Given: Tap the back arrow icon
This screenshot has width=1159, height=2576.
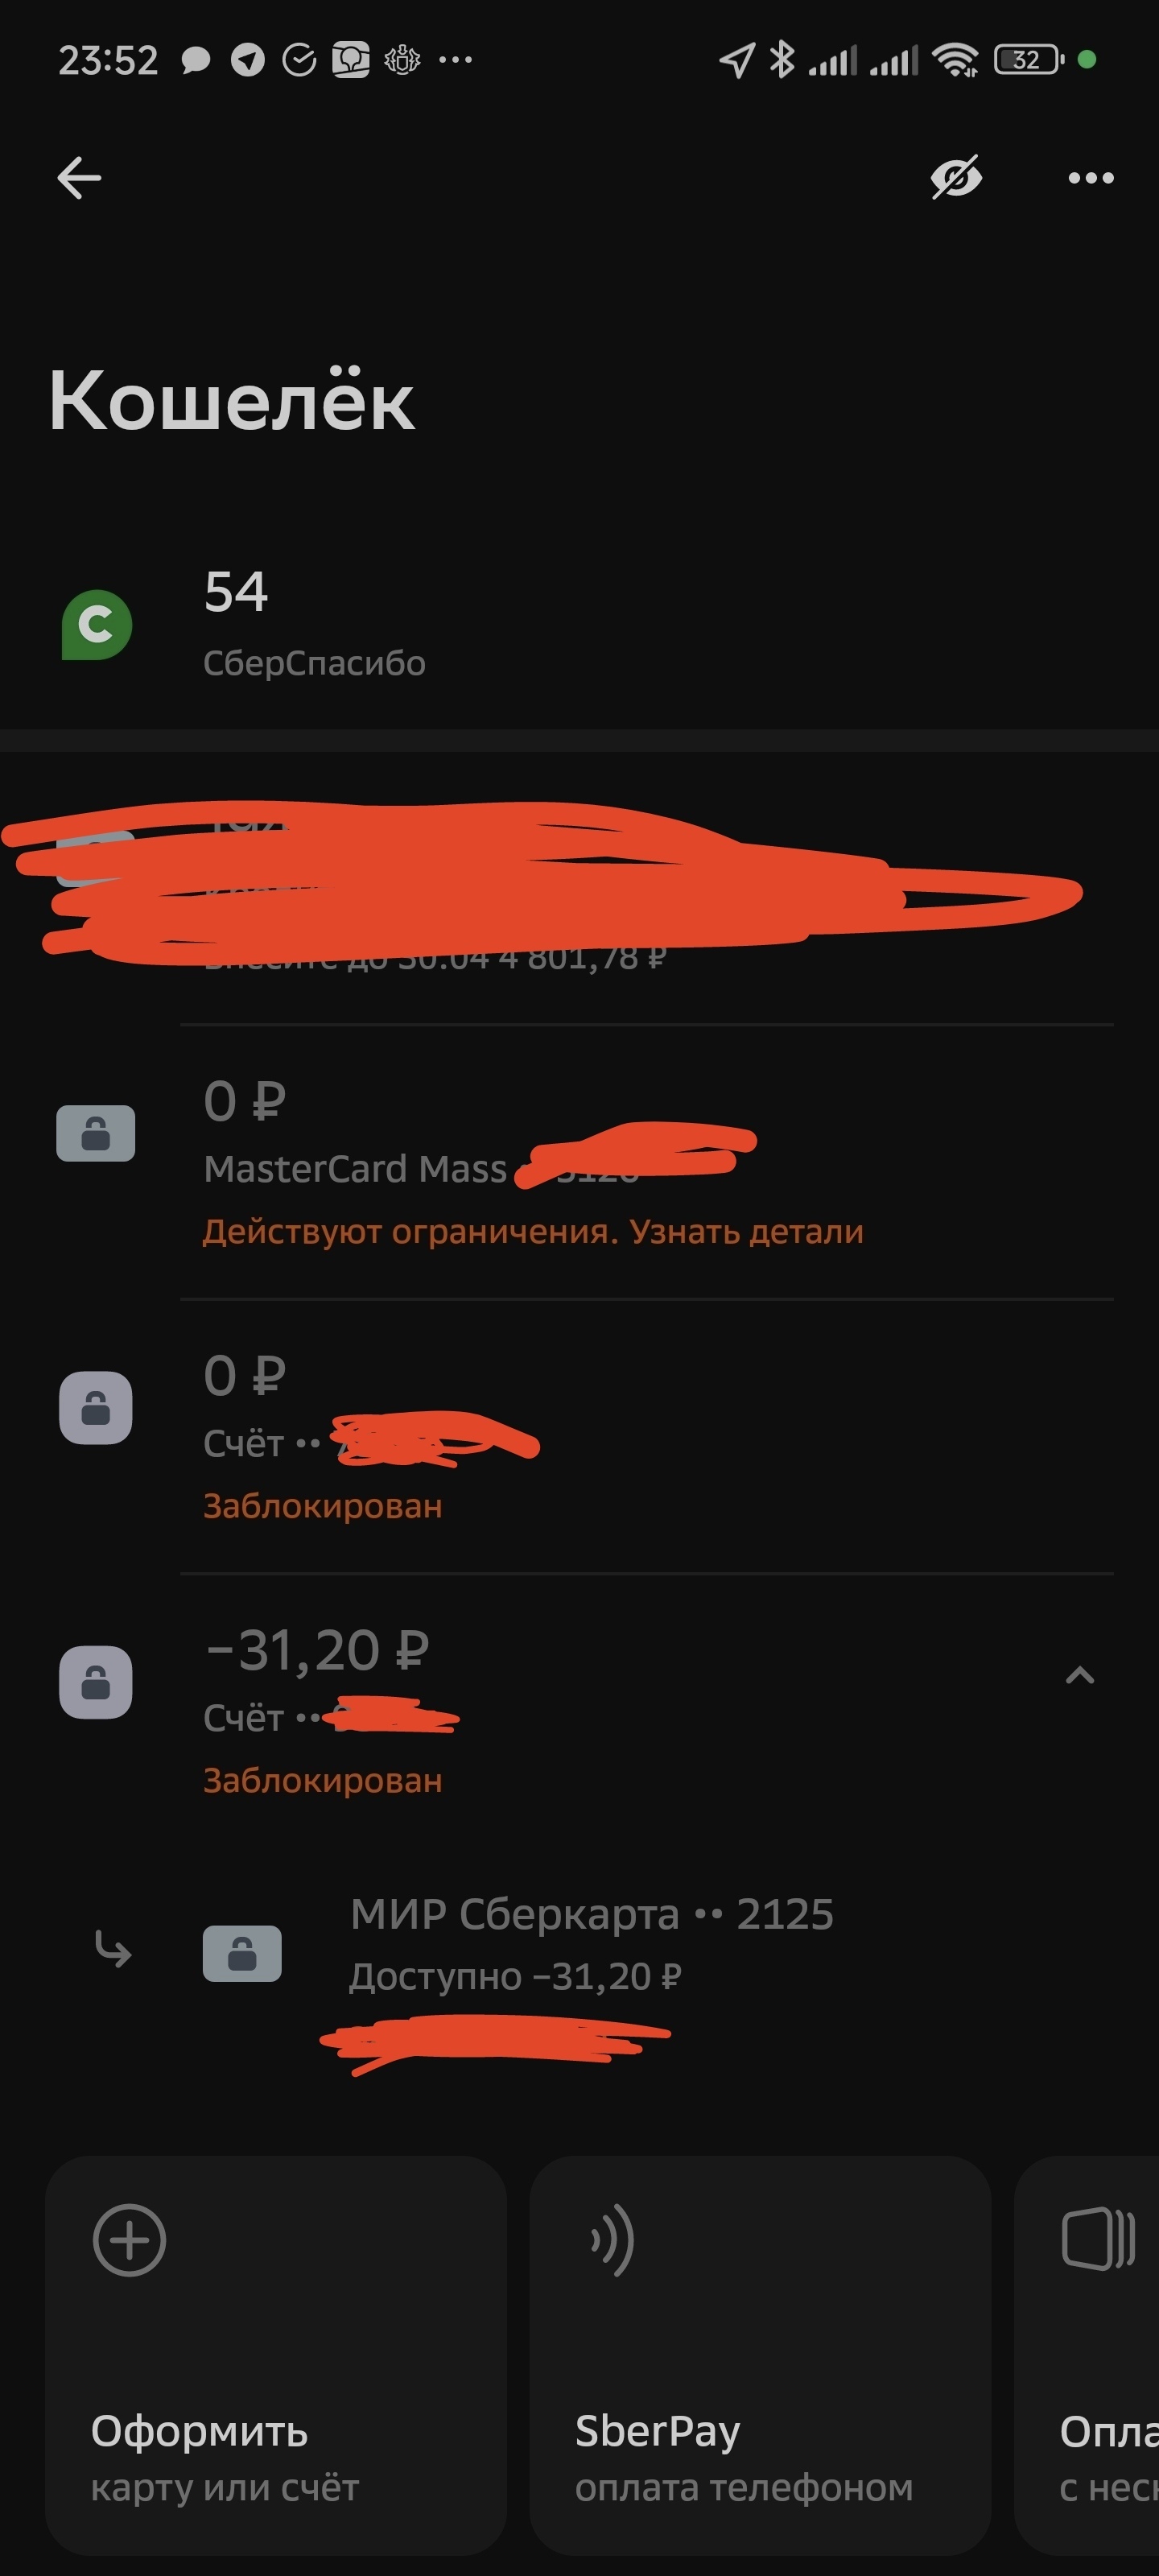Looking at the screenshot, I should tap(79, 178).
